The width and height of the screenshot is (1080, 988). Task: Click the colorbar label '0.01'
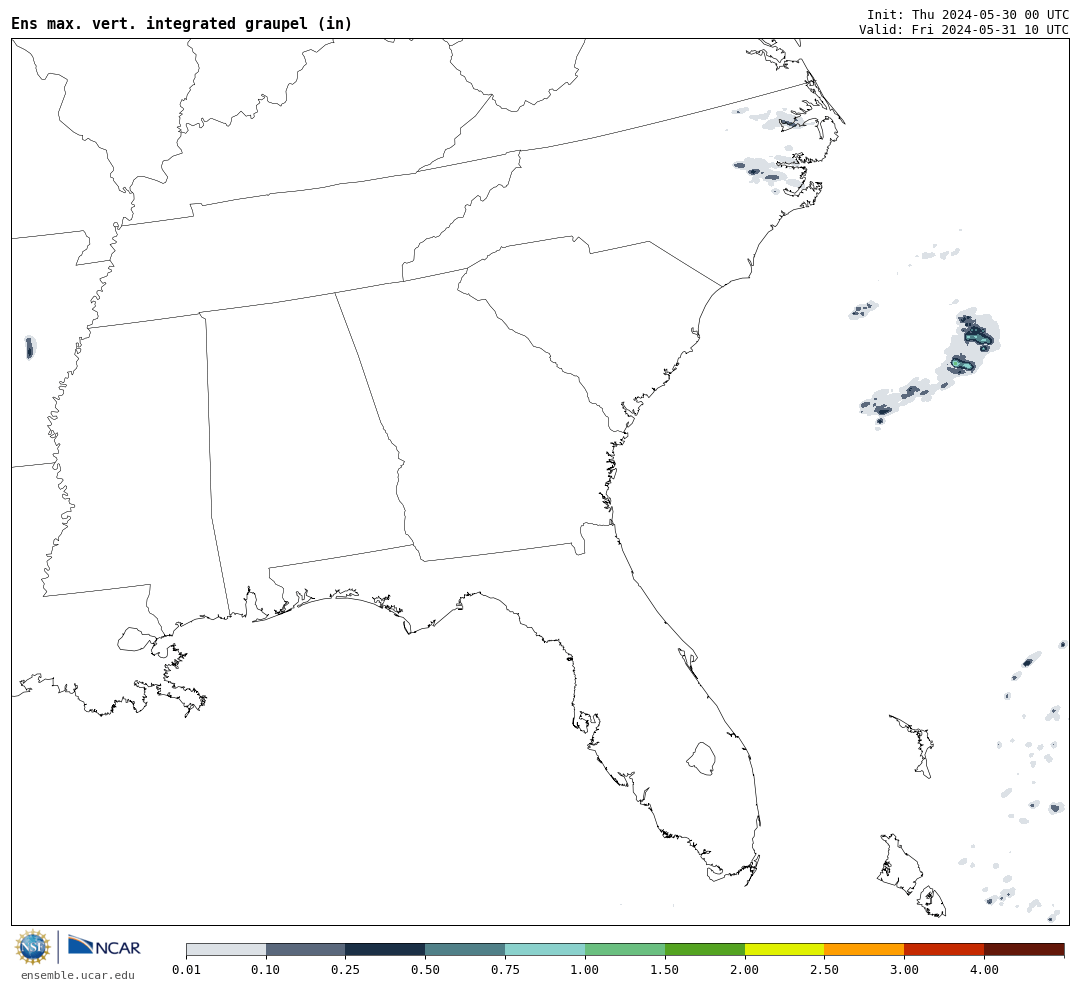click(186, 969)
